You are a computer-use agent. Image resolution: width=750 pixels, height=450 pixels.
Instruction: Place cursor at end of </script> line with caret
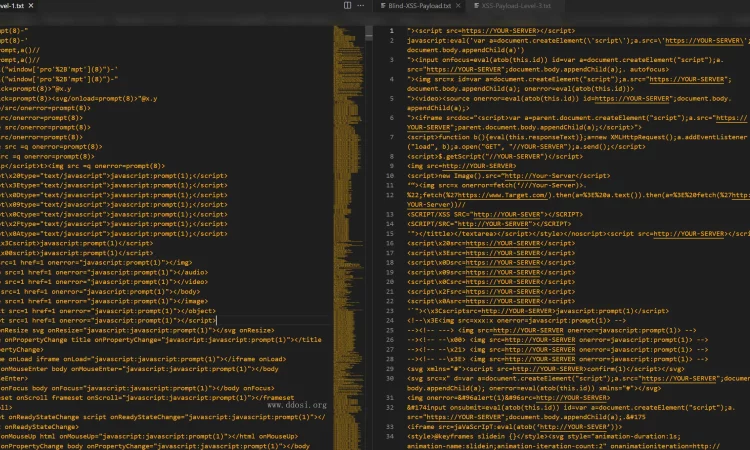point(216,320)
